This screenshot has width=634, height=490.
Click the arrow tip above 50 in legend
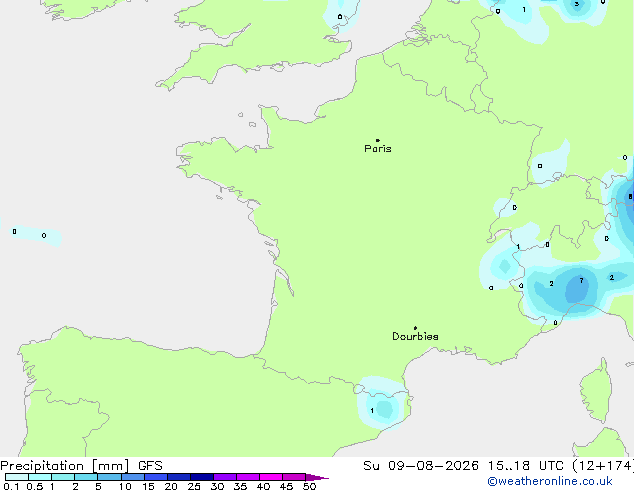317,477
